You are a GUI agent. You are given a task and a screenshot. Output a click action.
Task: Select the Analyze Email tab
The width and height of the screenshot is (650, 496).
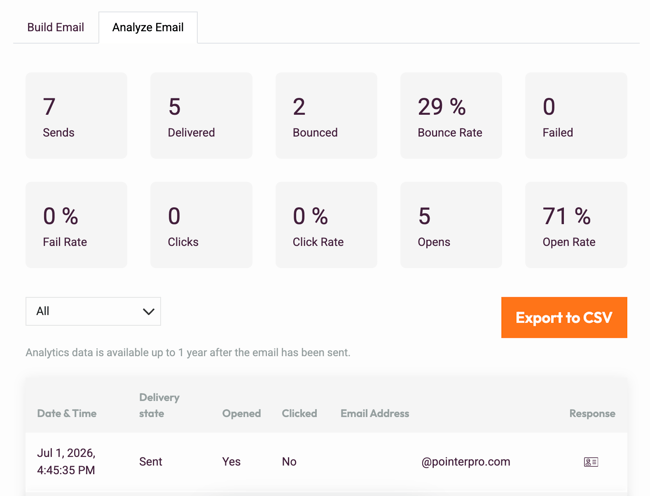pos(148,27)
